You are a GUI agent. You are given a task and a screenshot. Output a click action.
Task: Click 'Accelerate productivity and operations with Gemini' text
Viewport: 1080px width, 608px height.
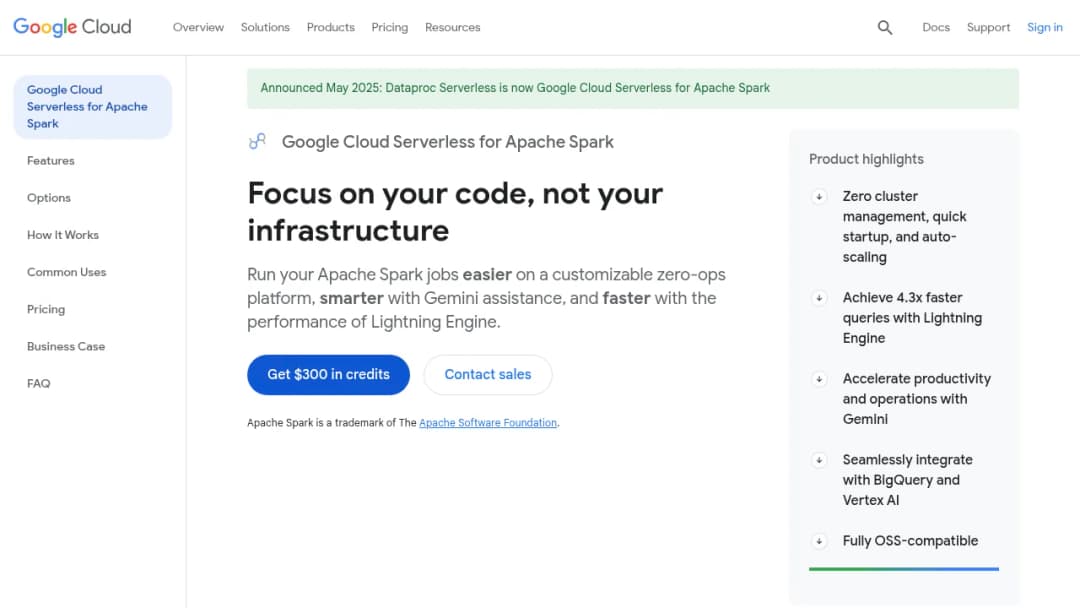[x=917, y=399]
